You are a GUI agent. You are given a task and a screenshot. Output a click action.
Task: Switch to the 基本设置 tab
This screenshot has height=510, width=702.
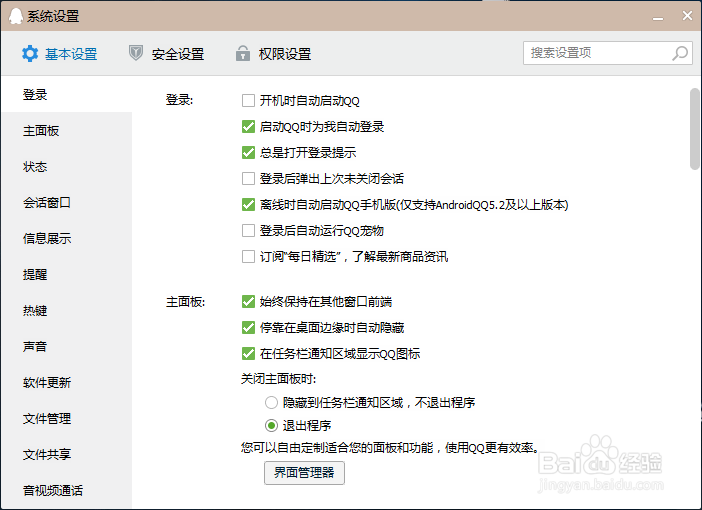[60, 54]
